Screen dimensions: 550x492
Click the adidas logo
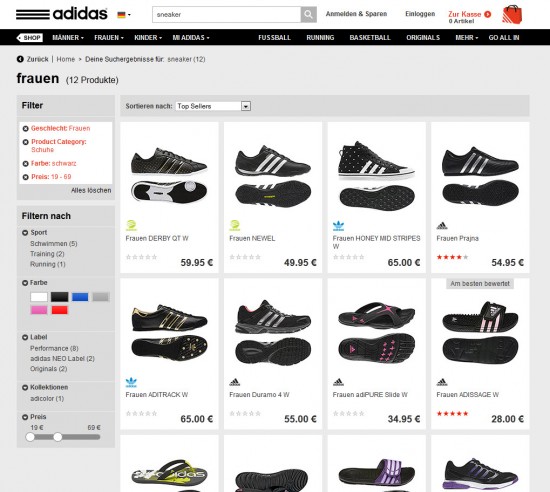62,14
